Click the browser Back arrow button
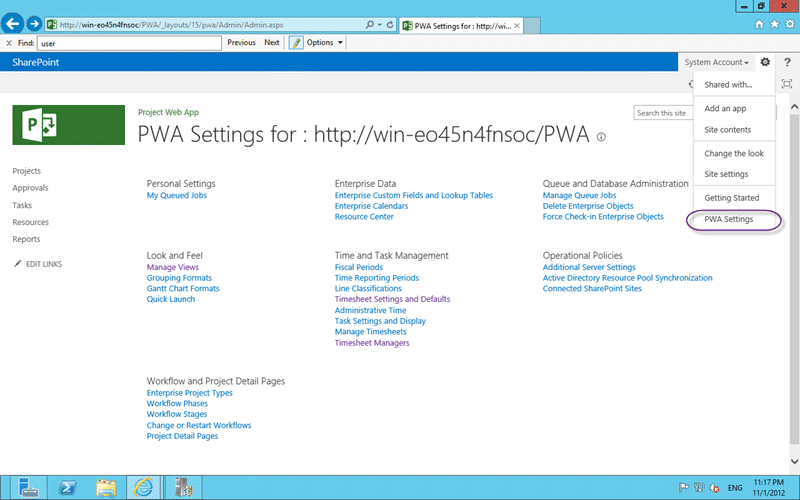 pos(12,23)
